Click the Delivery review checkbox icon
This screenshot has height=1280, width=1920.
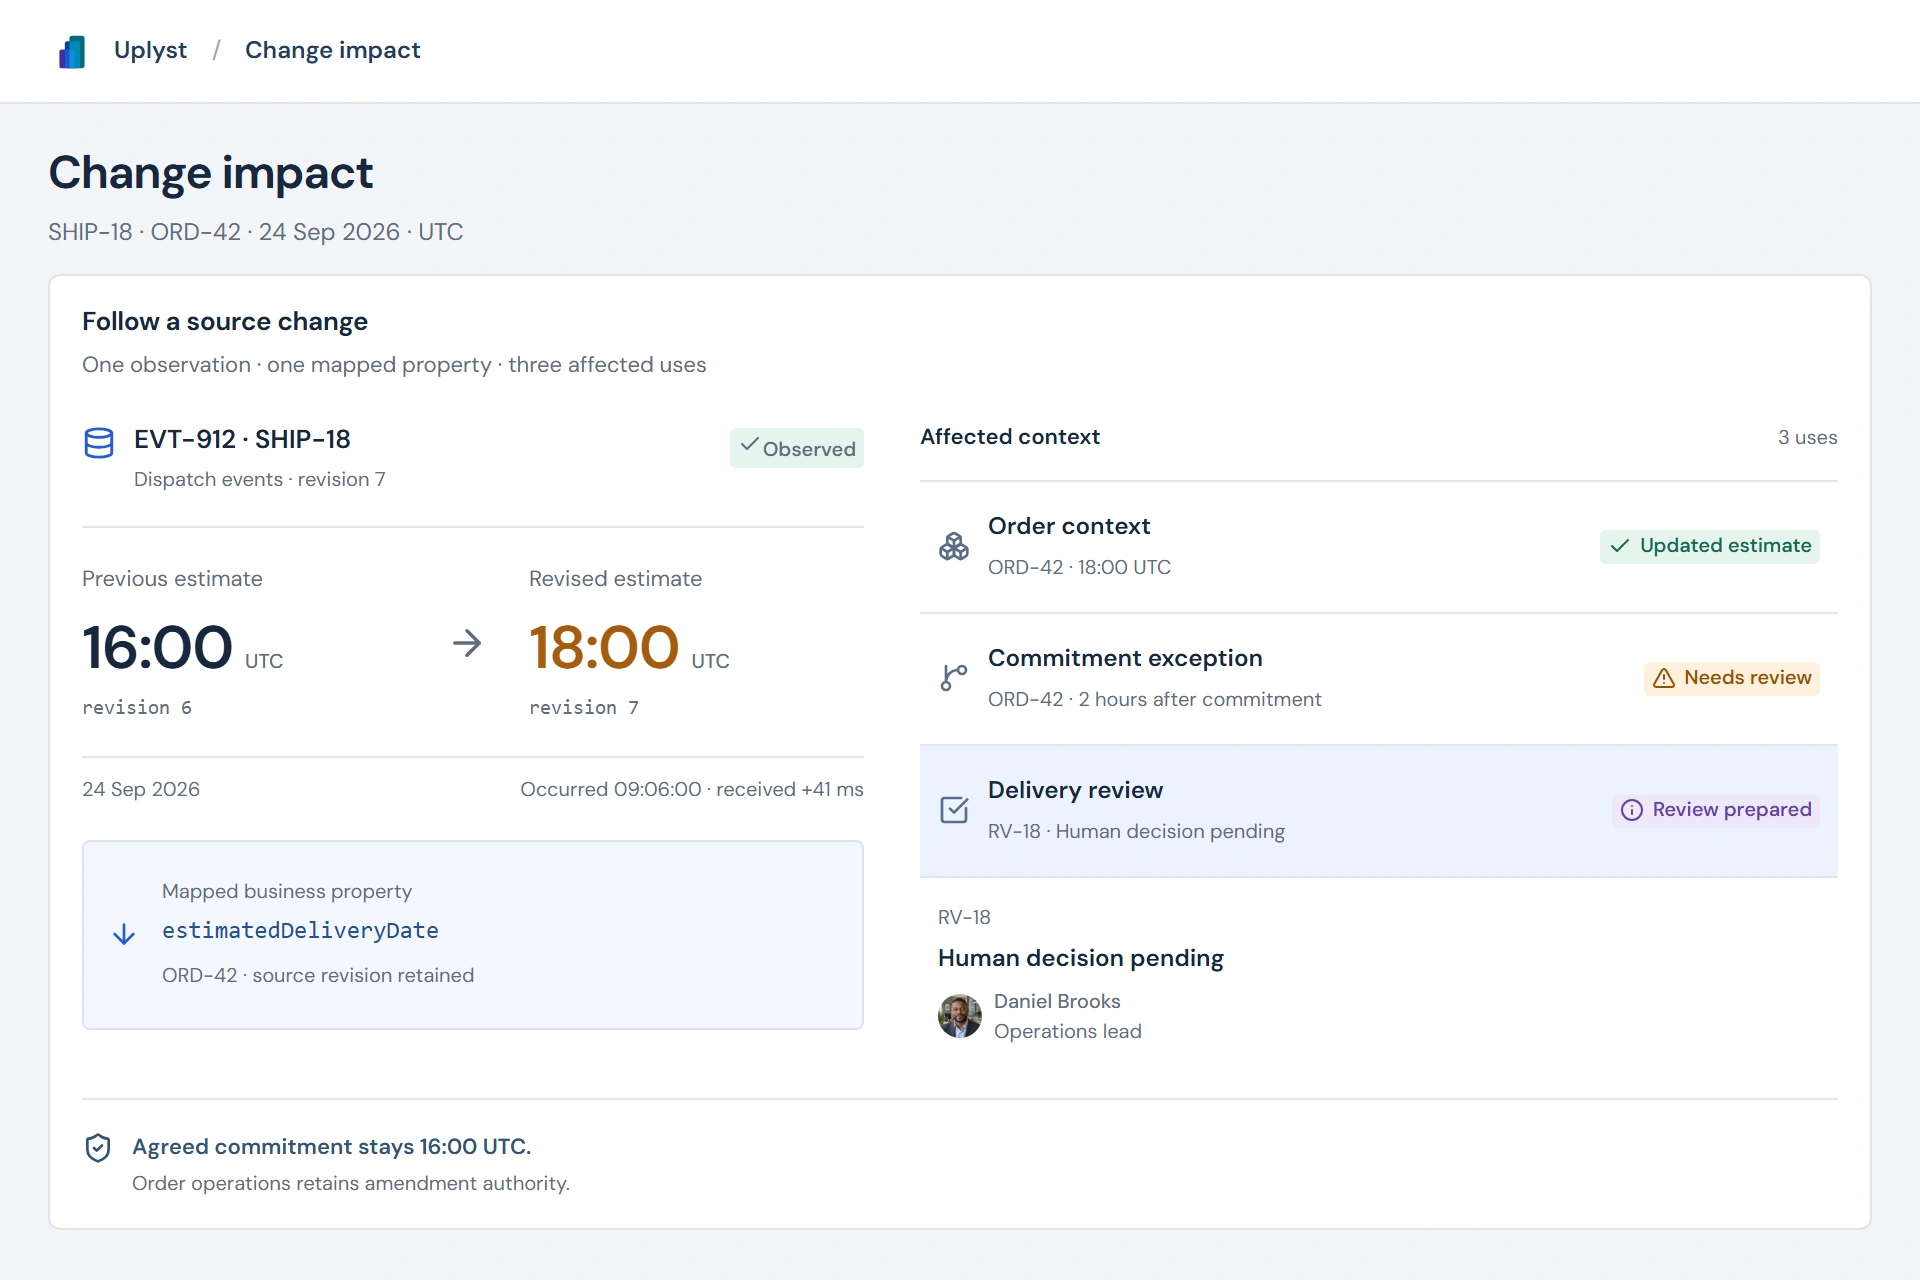point(954,810)
